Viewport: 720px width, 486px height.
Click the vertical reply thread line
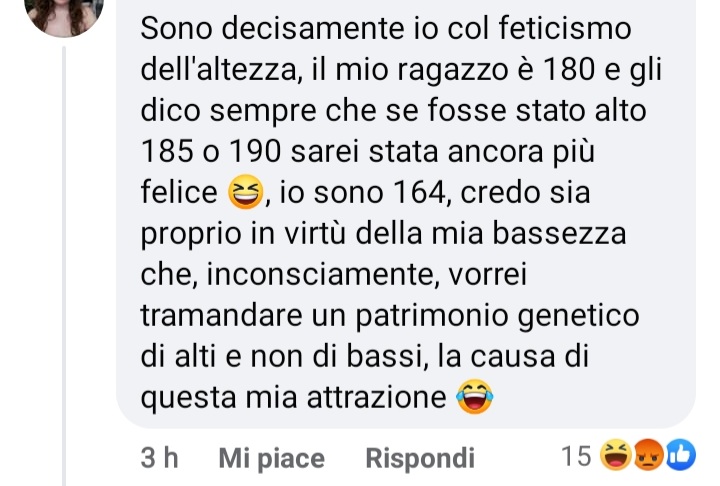(x=64, y=266)
